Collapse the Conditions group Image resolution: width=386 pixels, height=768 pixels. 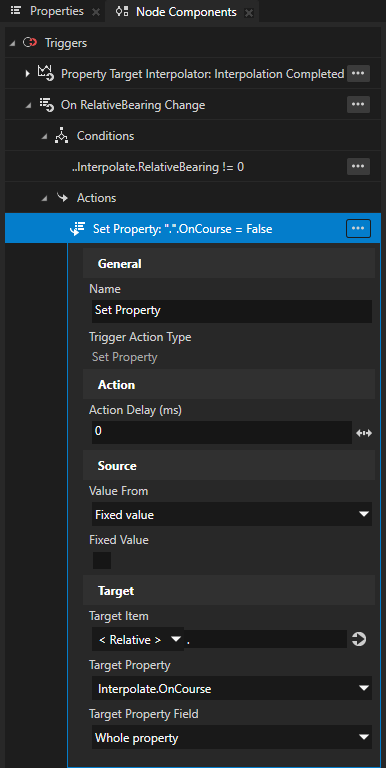tap(44, 136)
